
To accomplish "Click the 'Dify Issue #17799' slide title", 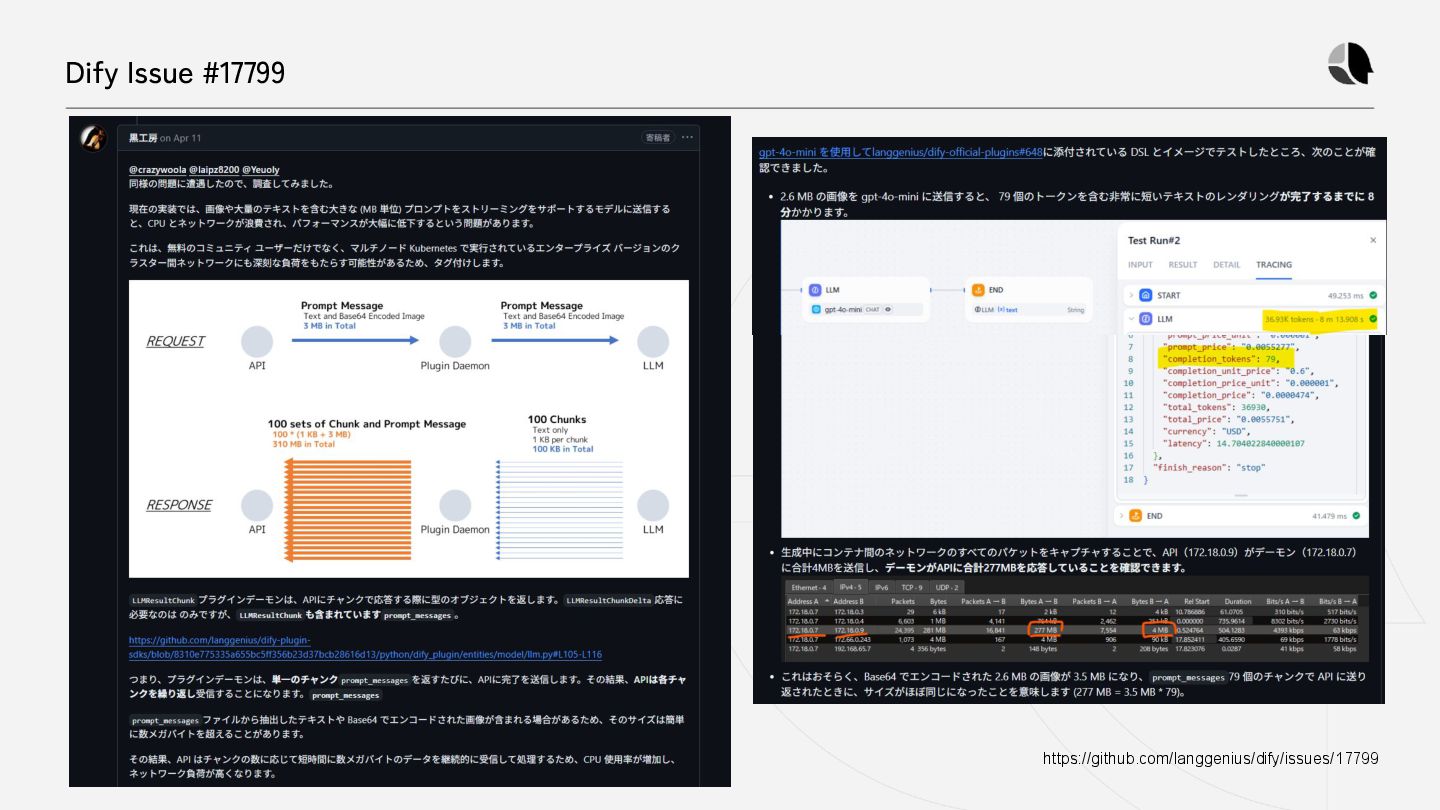I will tap(175, 73).
